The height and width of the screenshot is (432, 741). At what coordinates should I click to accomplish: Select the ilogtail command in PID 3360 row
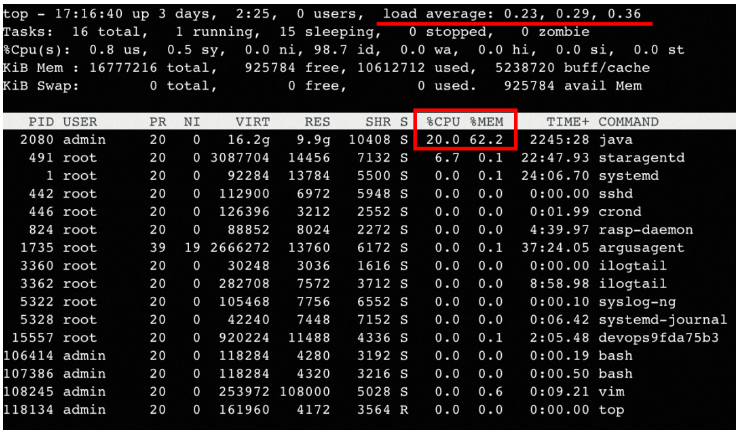point(632,266)
